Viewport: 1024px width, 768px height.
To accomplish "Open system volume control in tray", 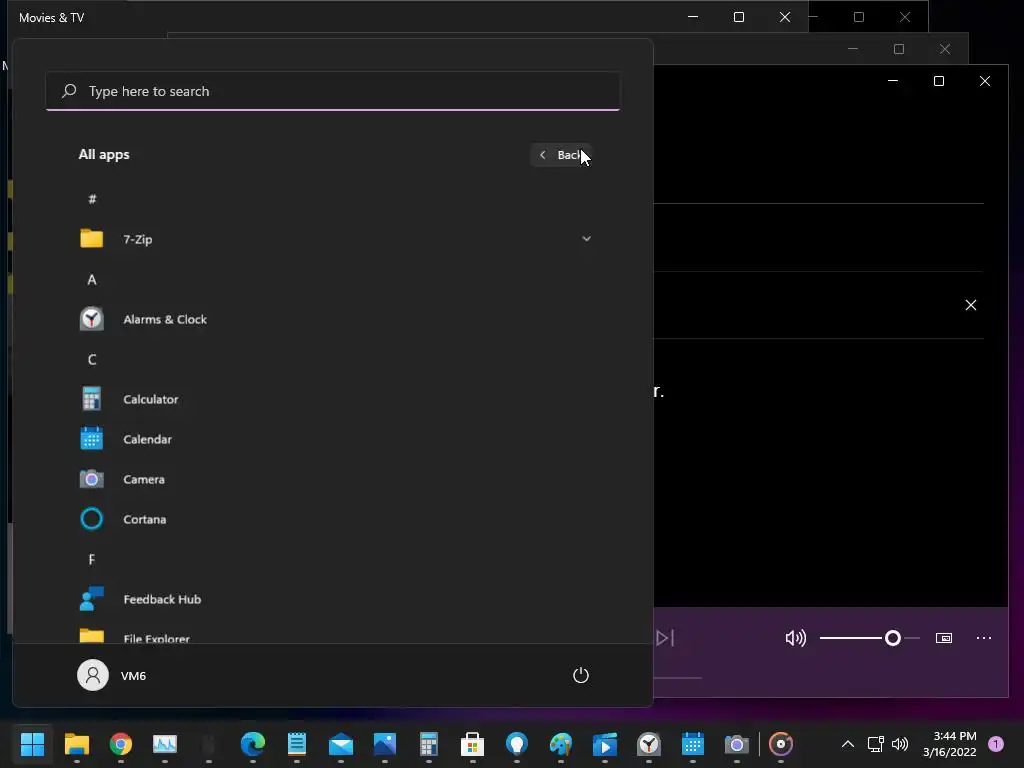I will point(900,744).
